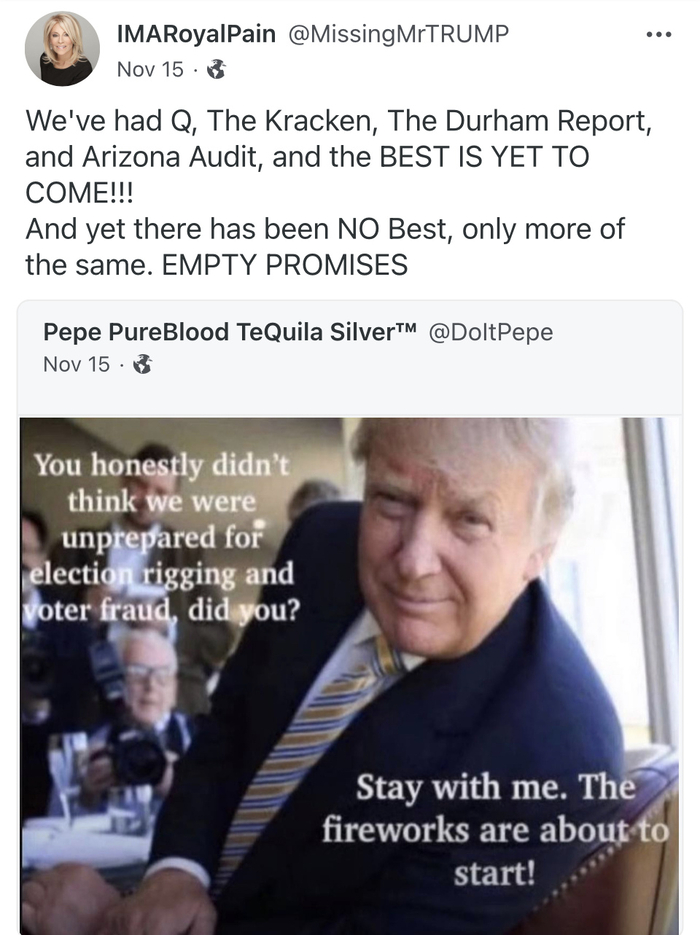Click the trademark symbol after Silver
This screenshot has height=935, width=700.
click(405, 327)
